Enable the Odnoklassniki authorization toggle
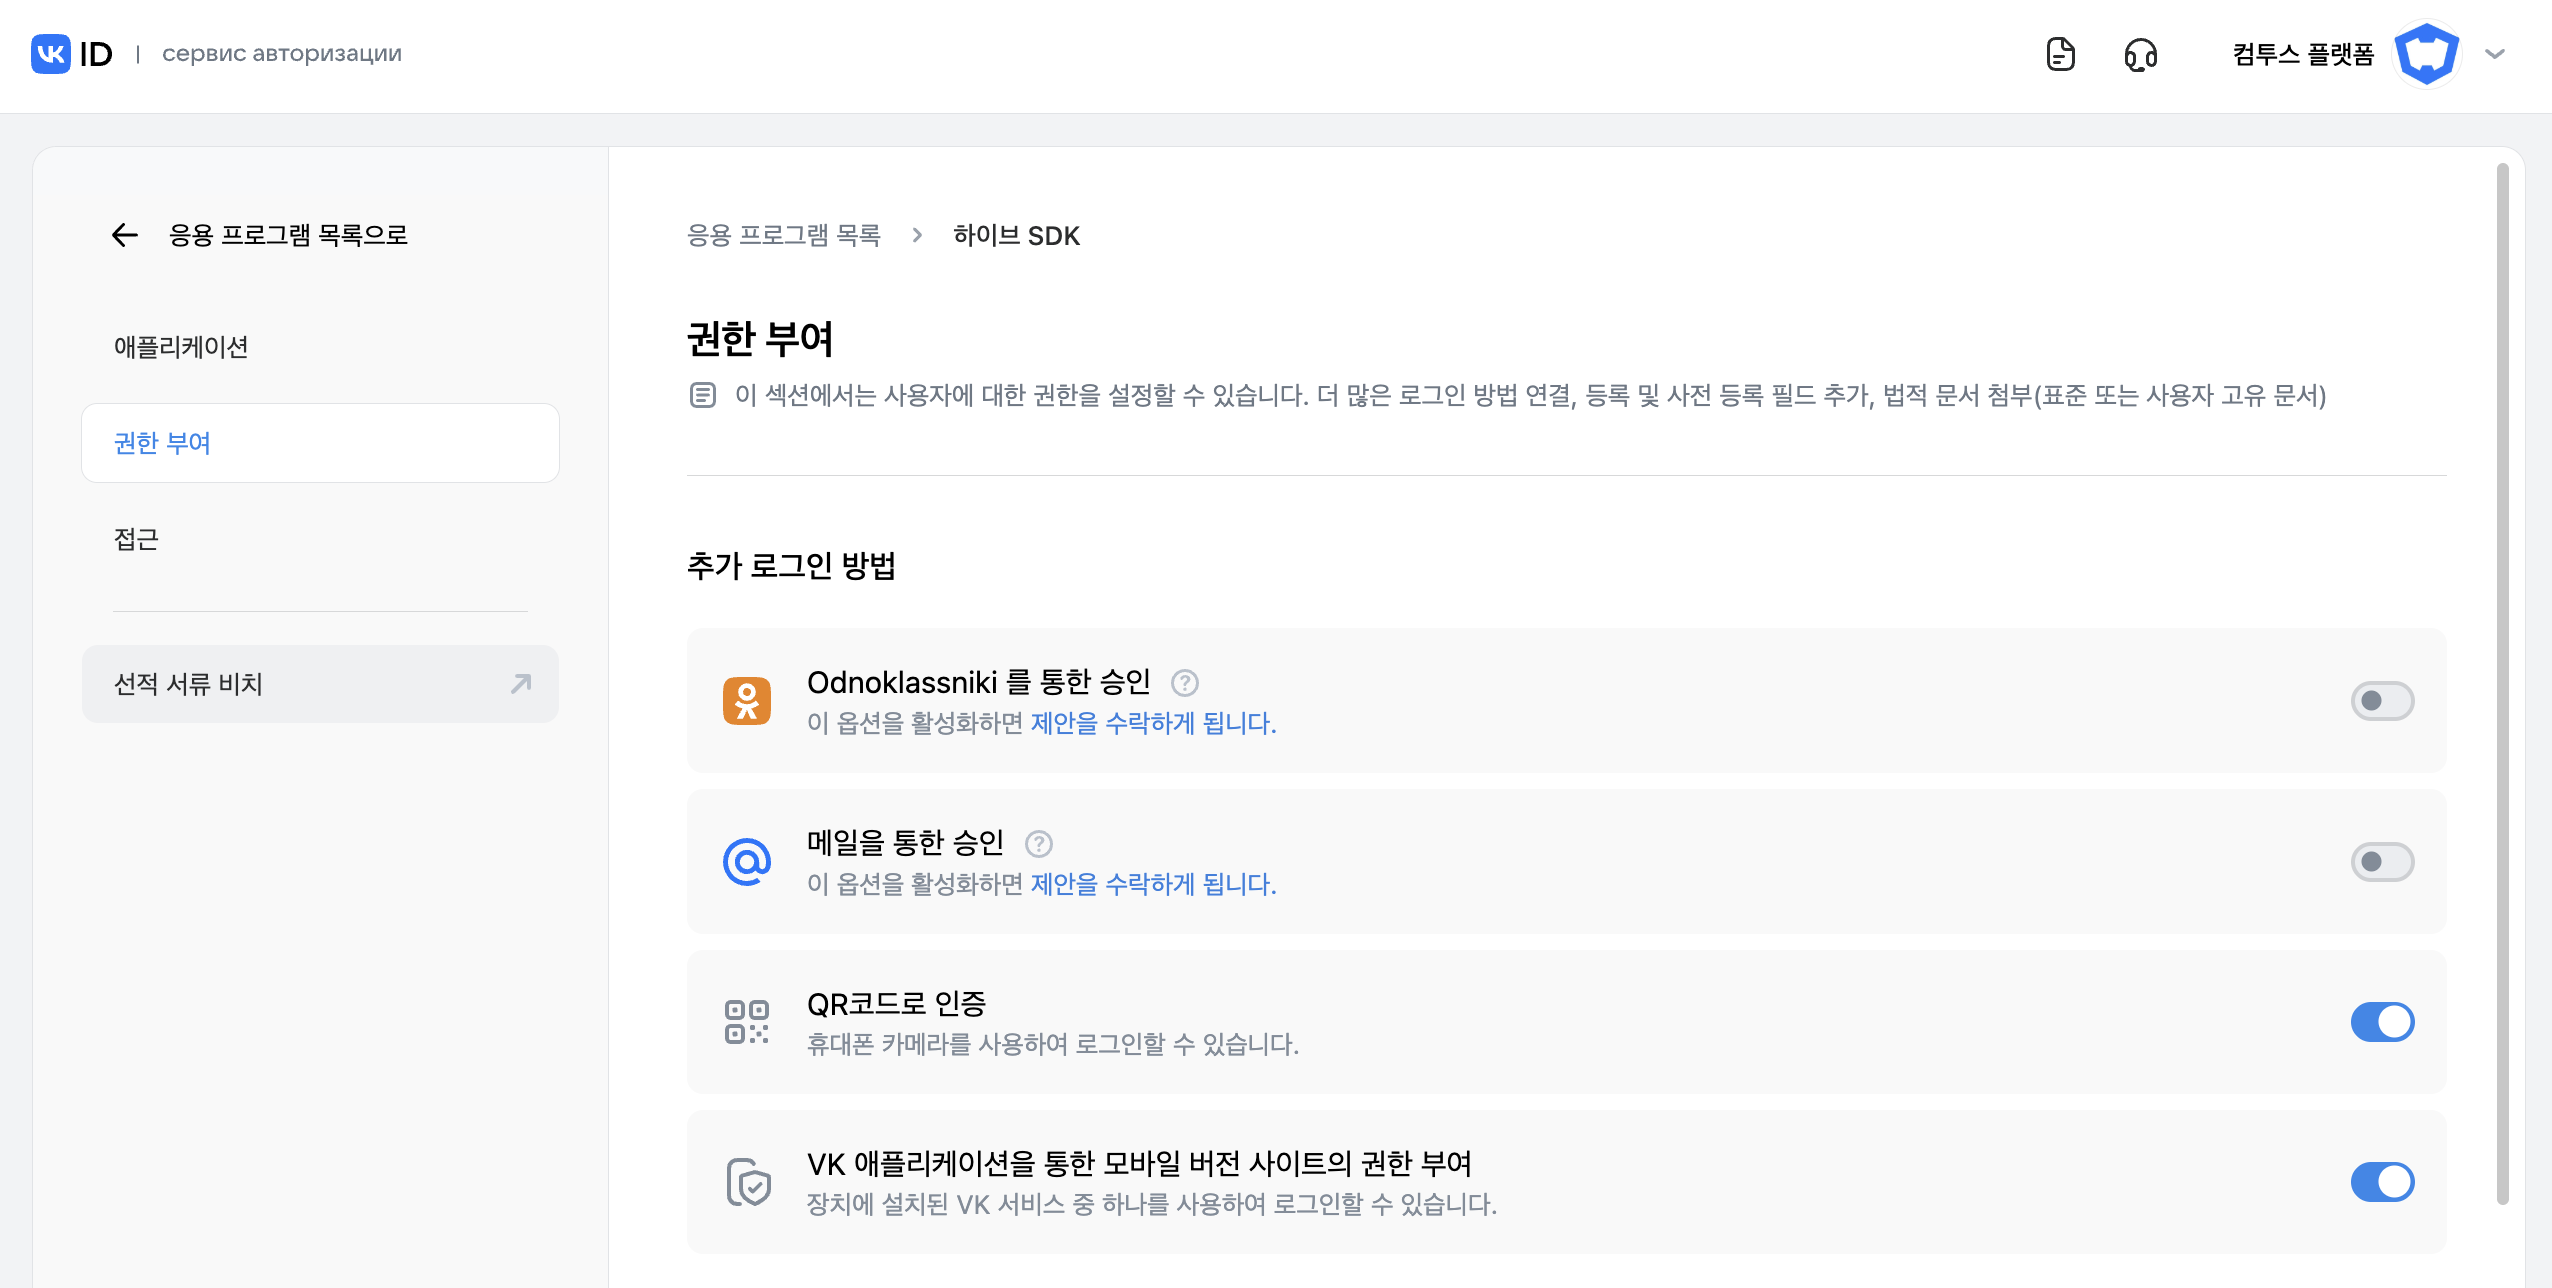 (2382, 701)
